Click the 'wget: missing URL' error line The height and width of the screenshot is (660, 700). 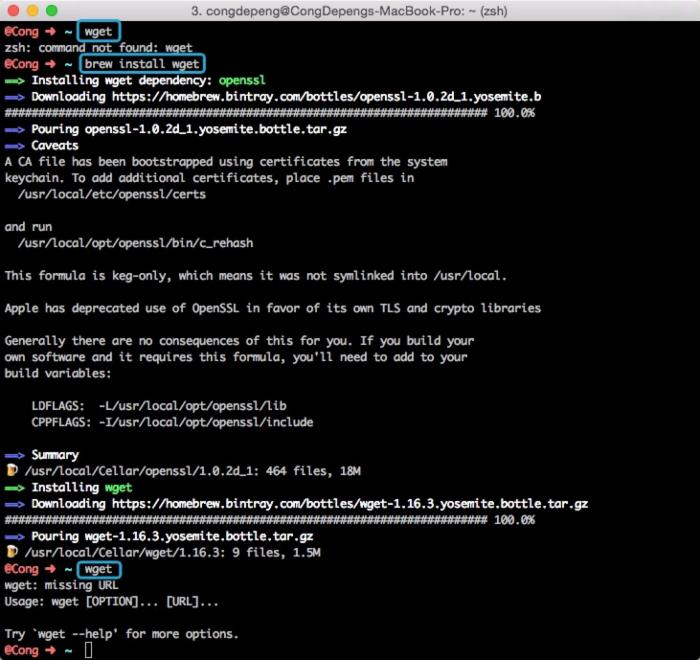62,585
